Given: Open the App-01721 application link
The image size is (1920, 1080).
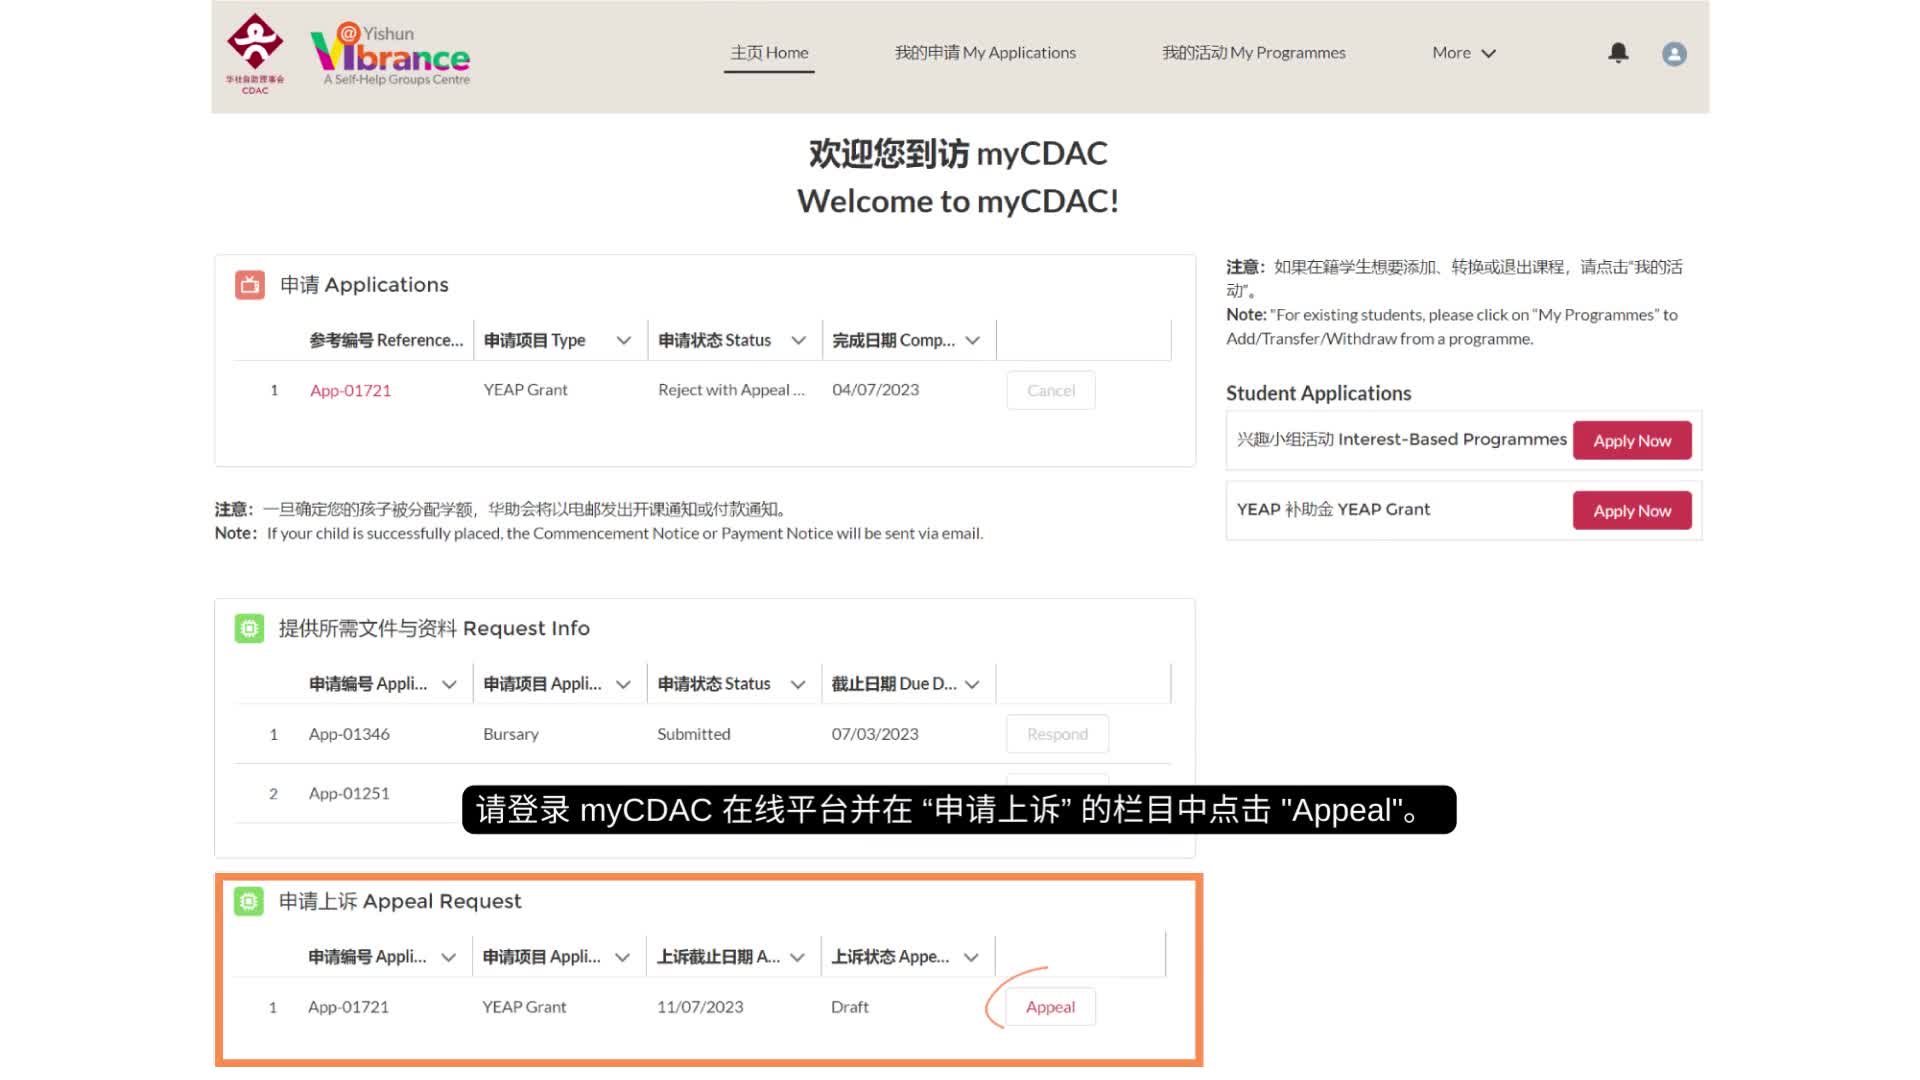Looking at the screenshot, I should [349, 390].
